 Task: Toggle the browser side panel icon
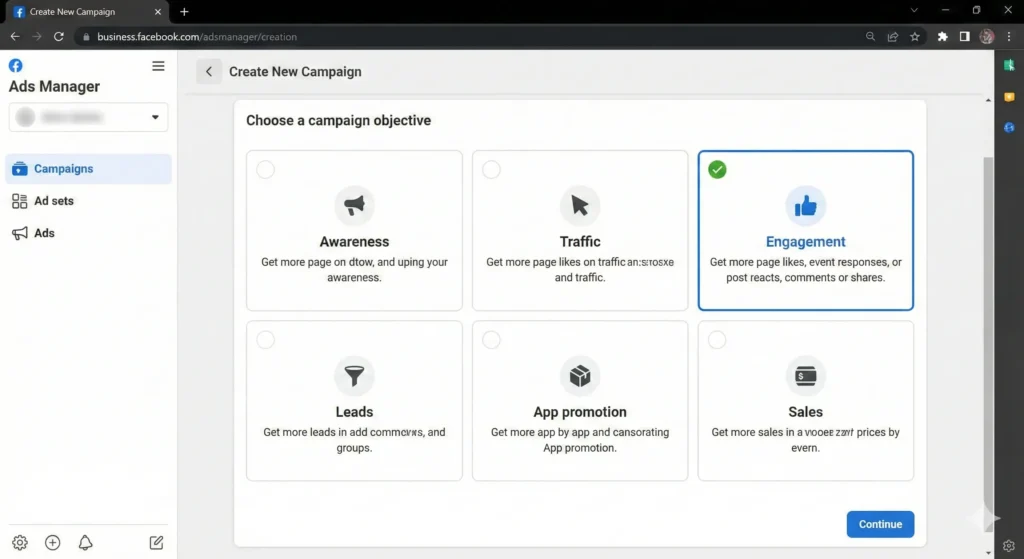(965, 37)
